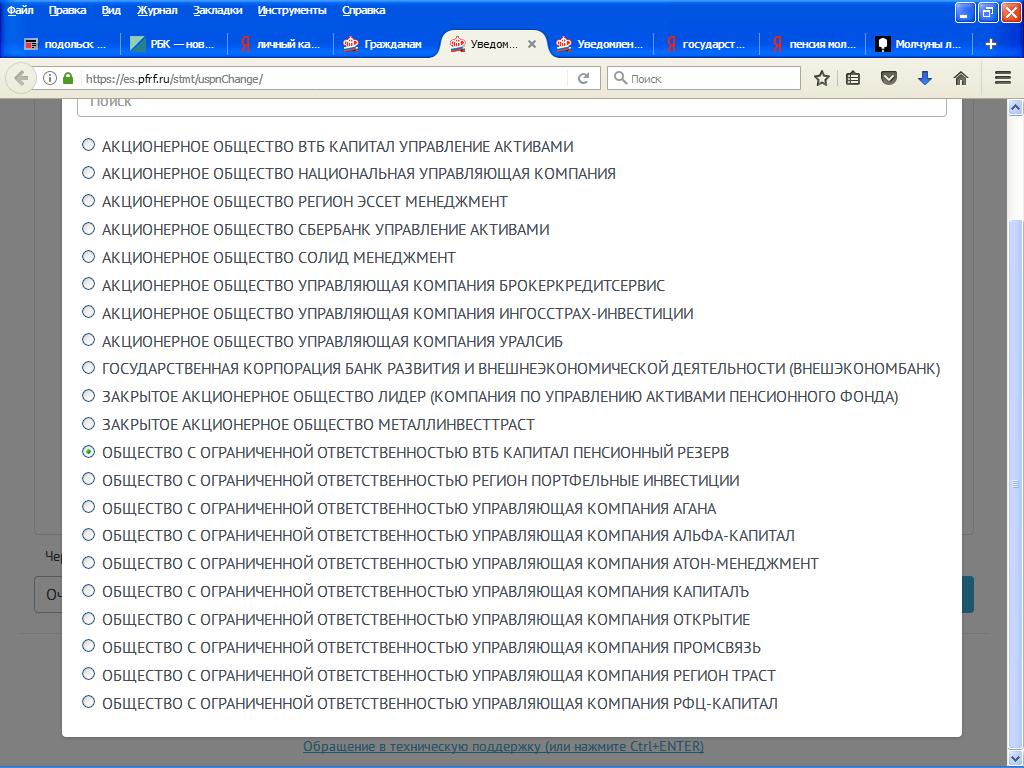The image size is (1024, 768).
Task: Click the page vertical scrollbar thumb
Action: (x=1015, y=480)
